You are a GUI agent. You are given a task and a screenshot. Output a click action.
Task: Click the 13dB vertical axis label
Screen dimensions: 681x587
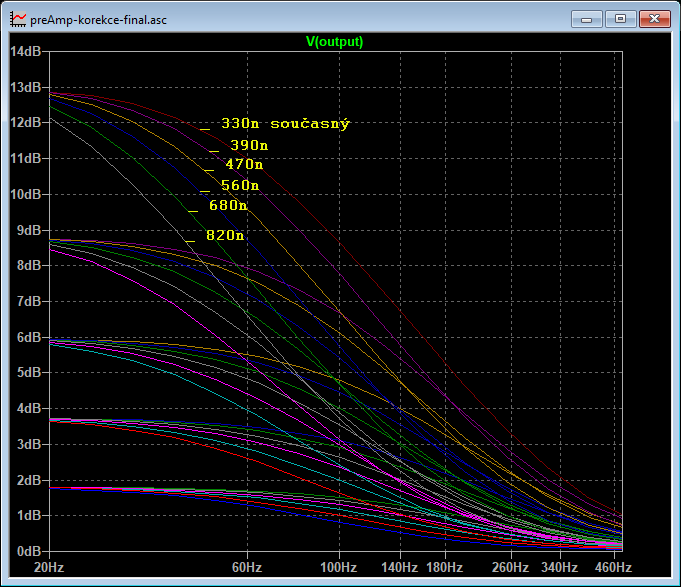pyautogui.click(x=25, y=87)
